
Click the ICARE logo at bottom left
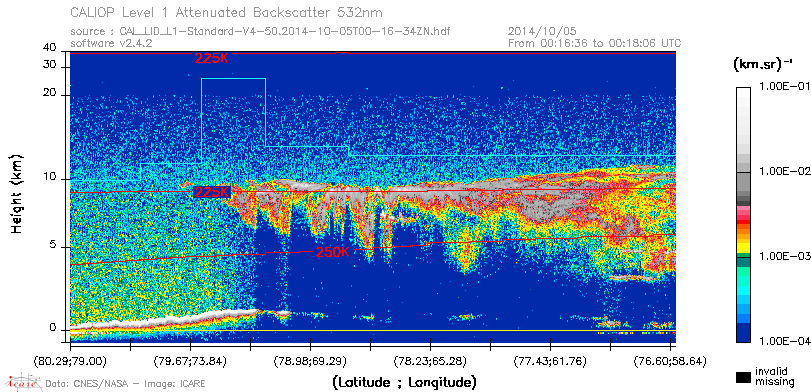[x=22, y=382]
